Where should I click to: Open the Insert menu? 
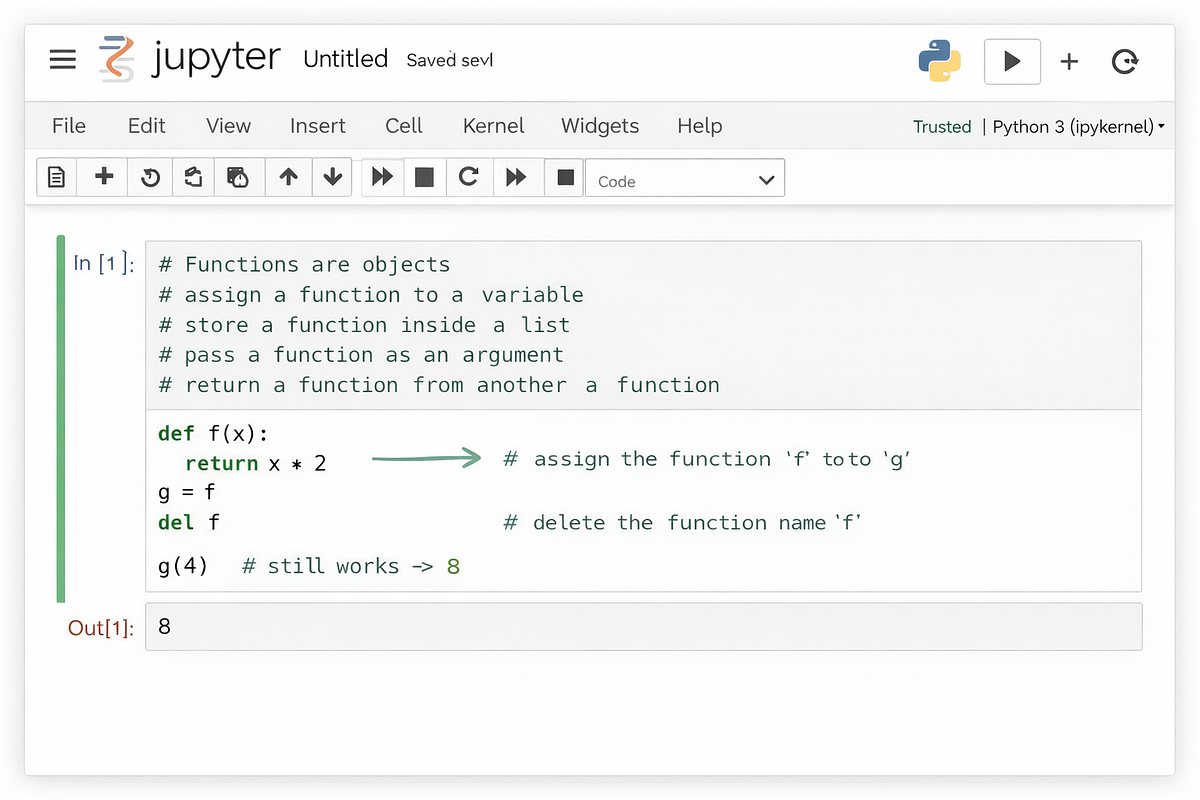tap(318, 126)
